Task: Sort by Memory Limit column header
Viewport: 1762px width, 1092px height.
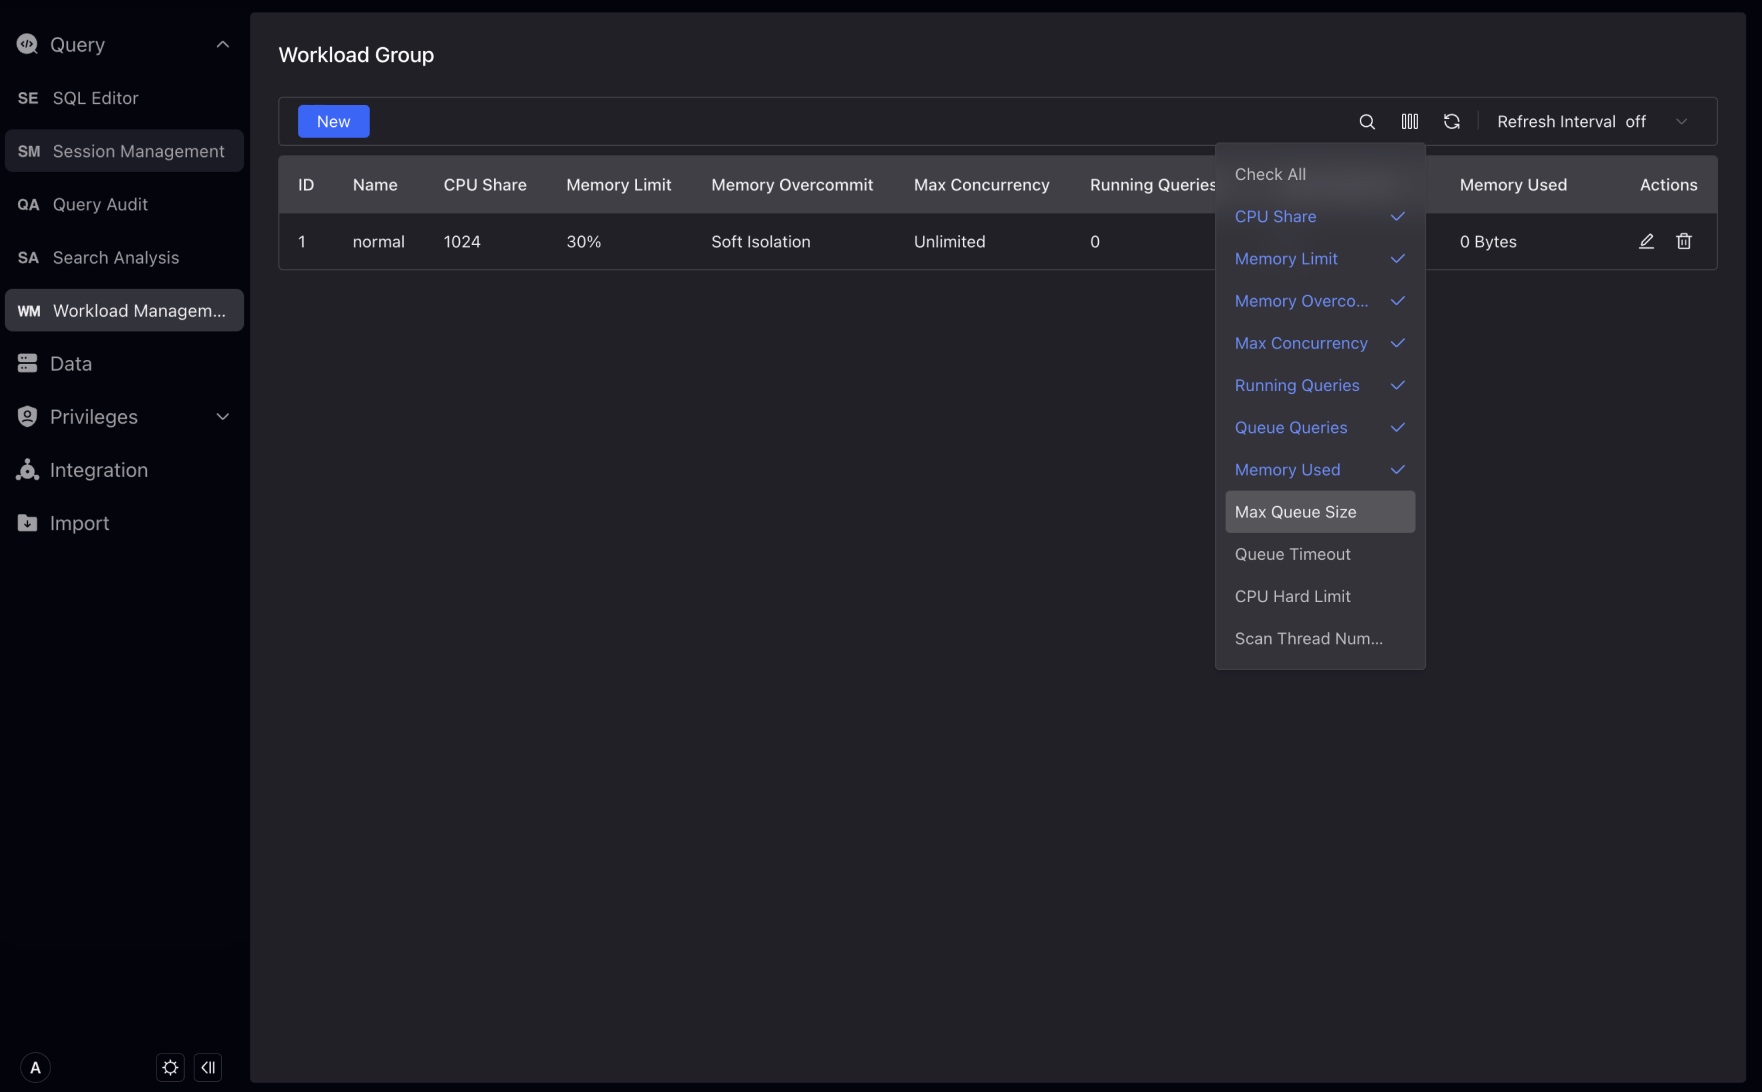Action: pyautogui.click(x=618, y=185)
